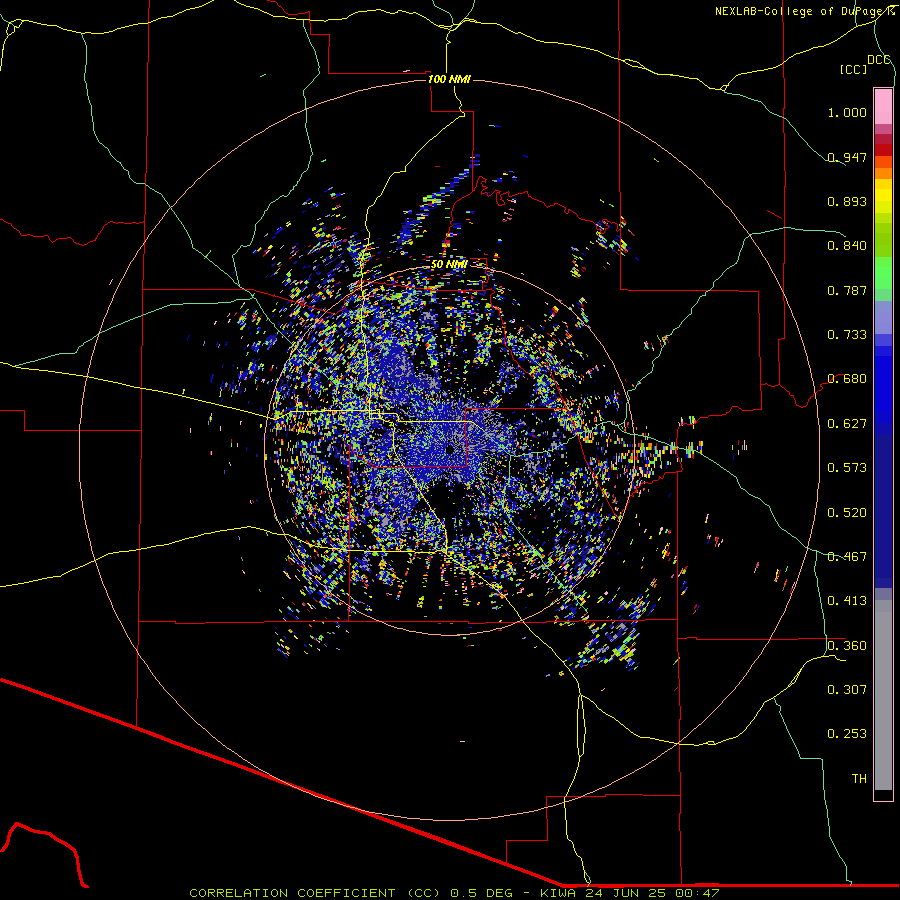Image resolution: width=900 pixels, height=900 pixels.
Task: Click the 0.787 scale value
Action: 847,290
